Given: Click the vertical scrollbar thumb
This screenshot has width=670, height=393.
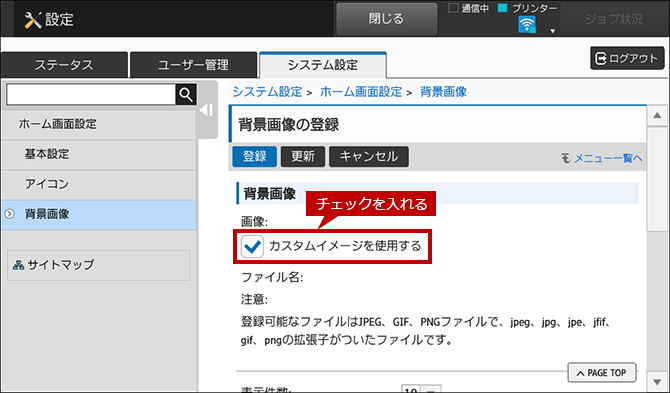Looking at the screenshot, I should (x=657, y=179).
